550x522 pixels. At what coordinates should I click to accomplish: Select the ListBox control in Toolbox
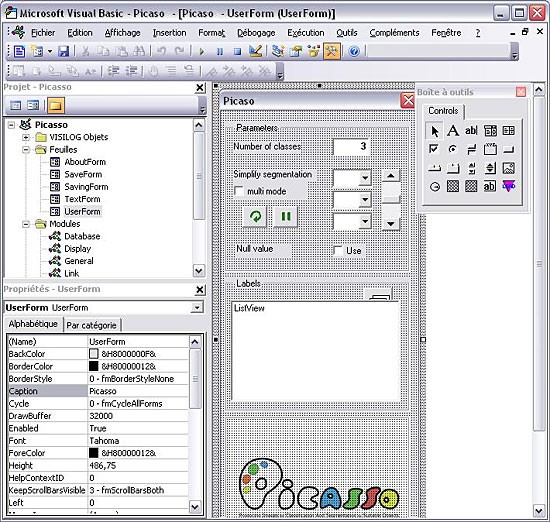click(x=509, y=131)
